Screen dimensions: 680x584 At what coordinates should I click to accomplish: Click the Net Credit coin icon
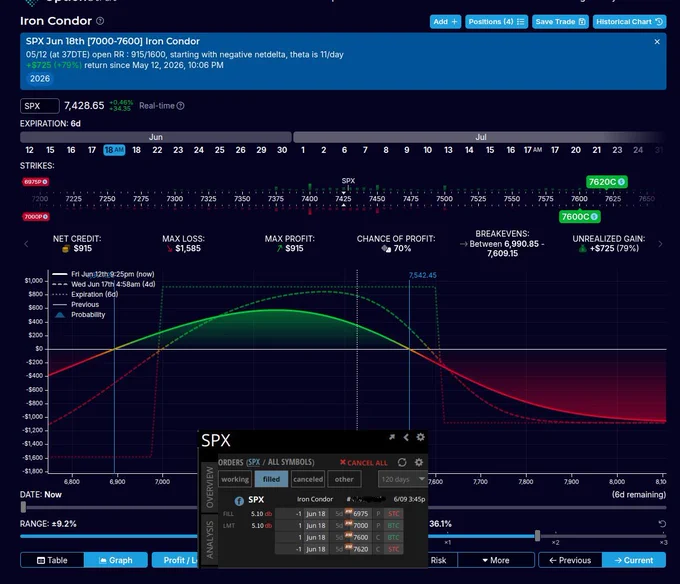point(66,248)
